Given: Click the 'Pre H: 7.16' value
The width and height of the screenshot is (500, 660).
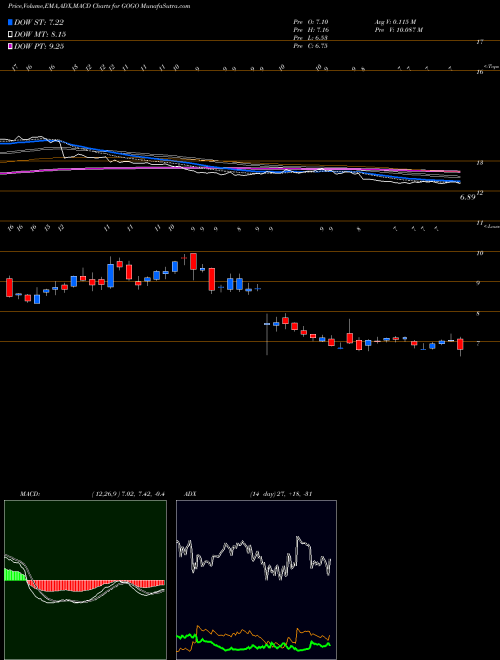Looking at the screenshot, I should click(x=311, y=30).
